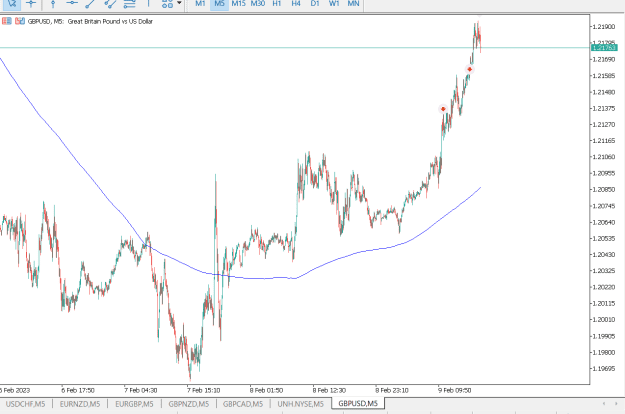625x414 pixels.
Task: Click price scale label 1.21270
Action: click(604, 125)
